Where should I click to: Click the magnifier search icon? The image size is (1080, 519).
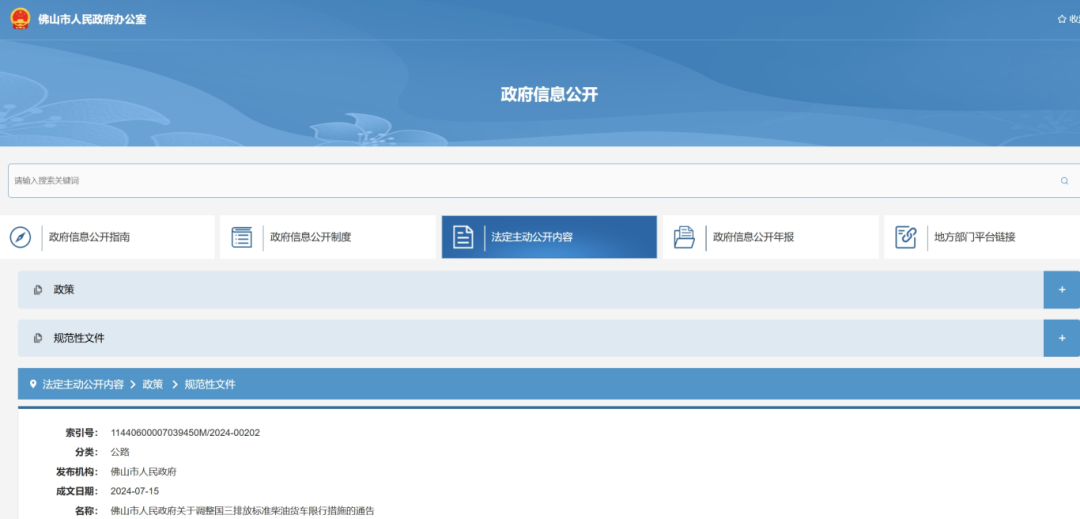(x=1064, y=181)
